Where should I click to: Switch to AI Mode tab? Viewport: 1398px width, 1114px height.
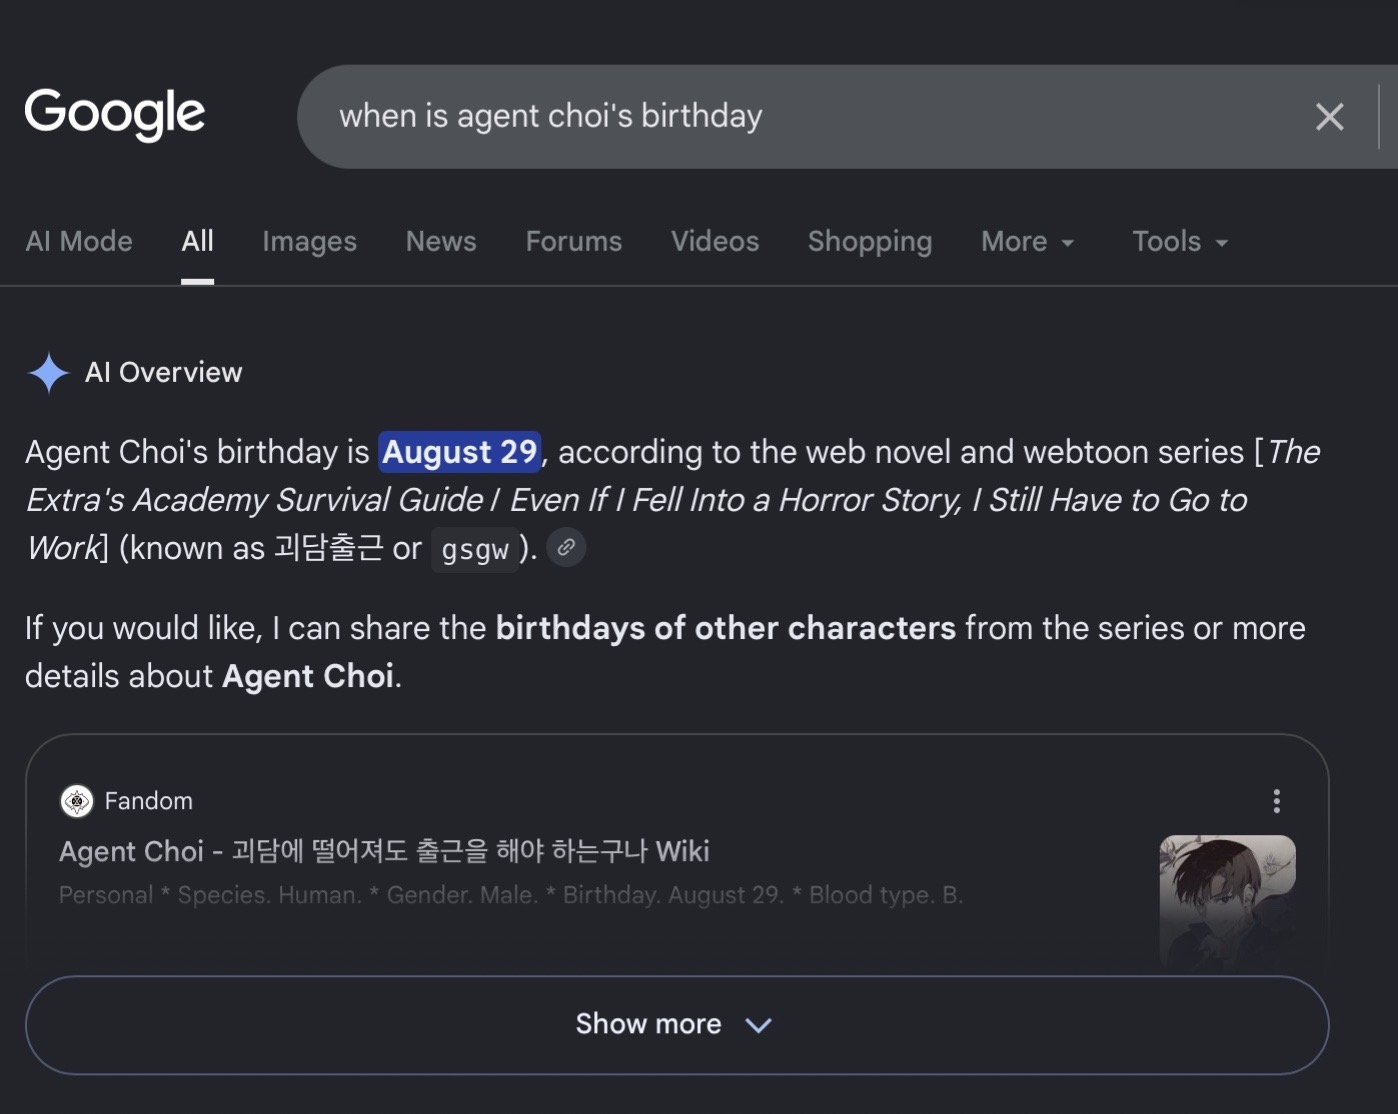(x=79, y=242)
